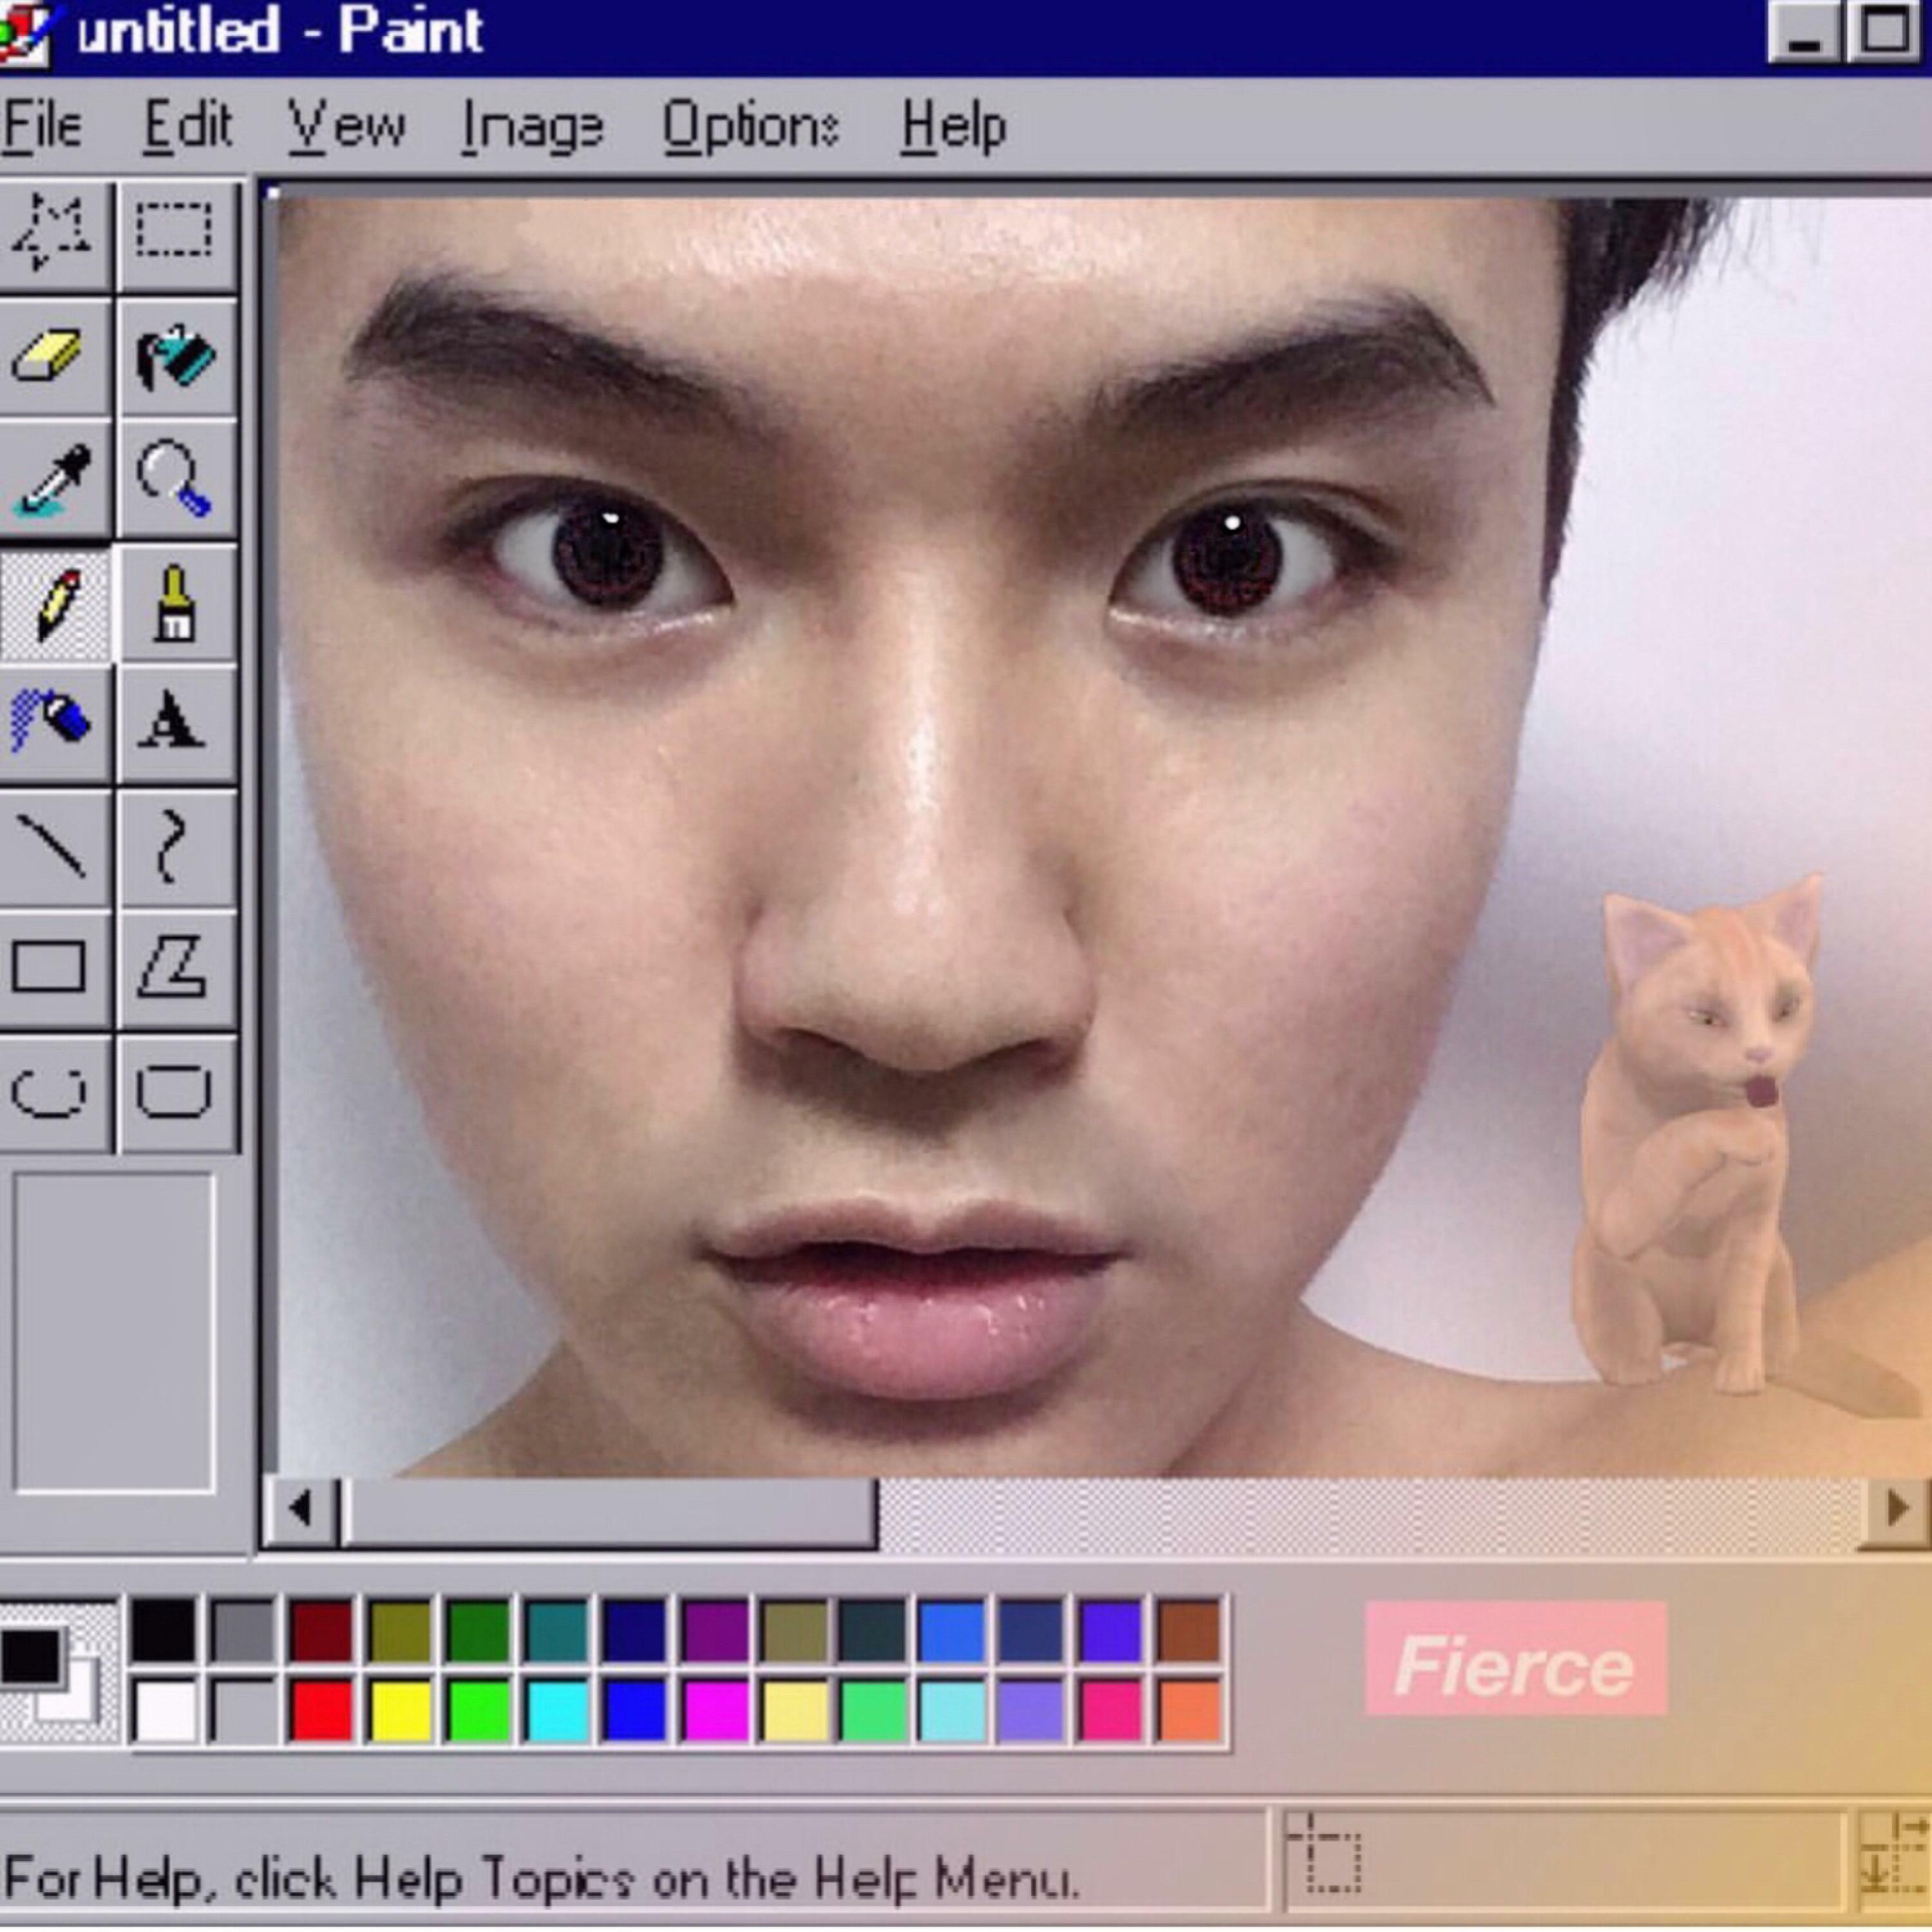Open the Image menu
The height and width of the screenshot is (1932, 1932).
pyautogui.click(x=532, y=127)
